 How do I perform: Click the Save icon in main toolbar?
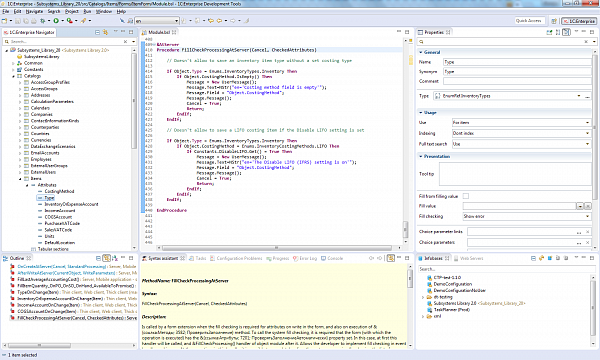click(x=18, y=21)
